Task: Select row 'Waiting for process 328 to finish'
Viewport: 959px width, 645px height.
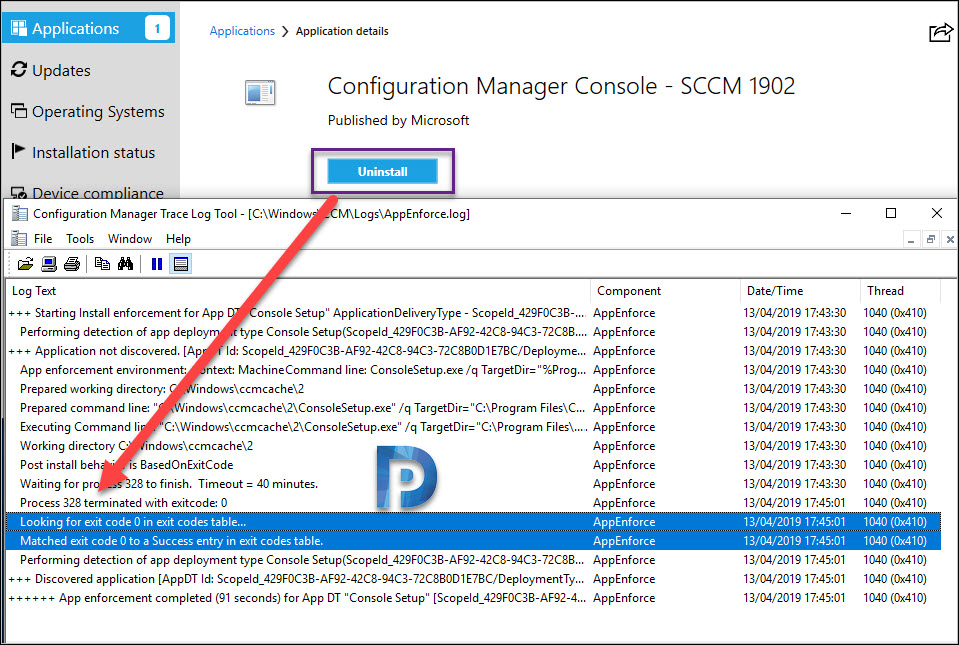Action: click(473, 483)
